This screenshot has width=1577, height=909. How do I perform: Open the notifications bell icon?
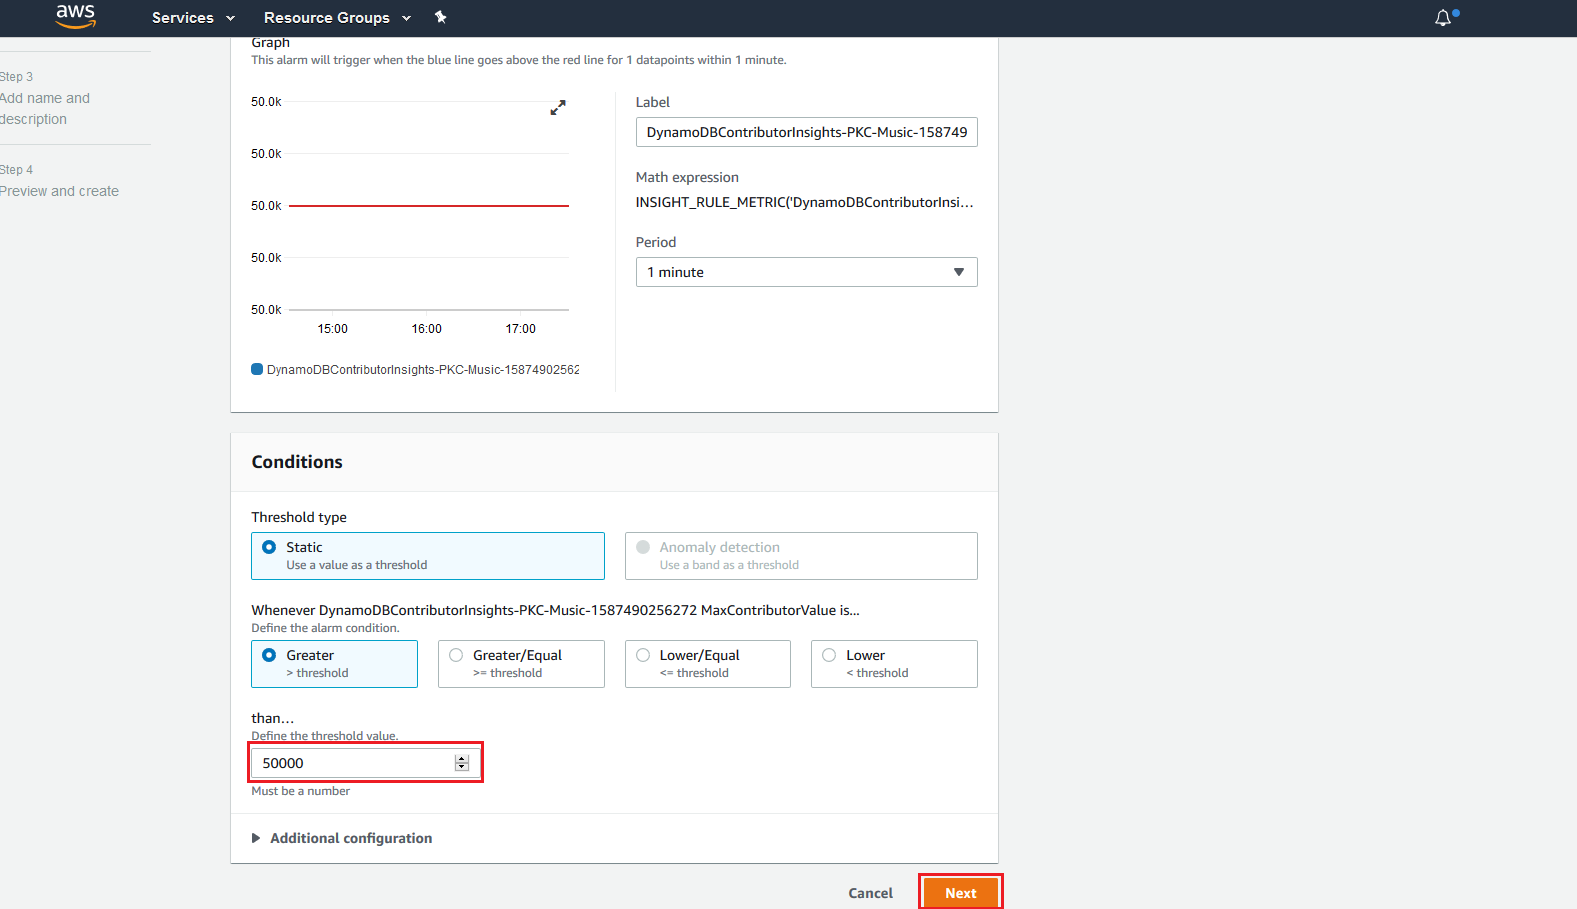(1443, 18)
